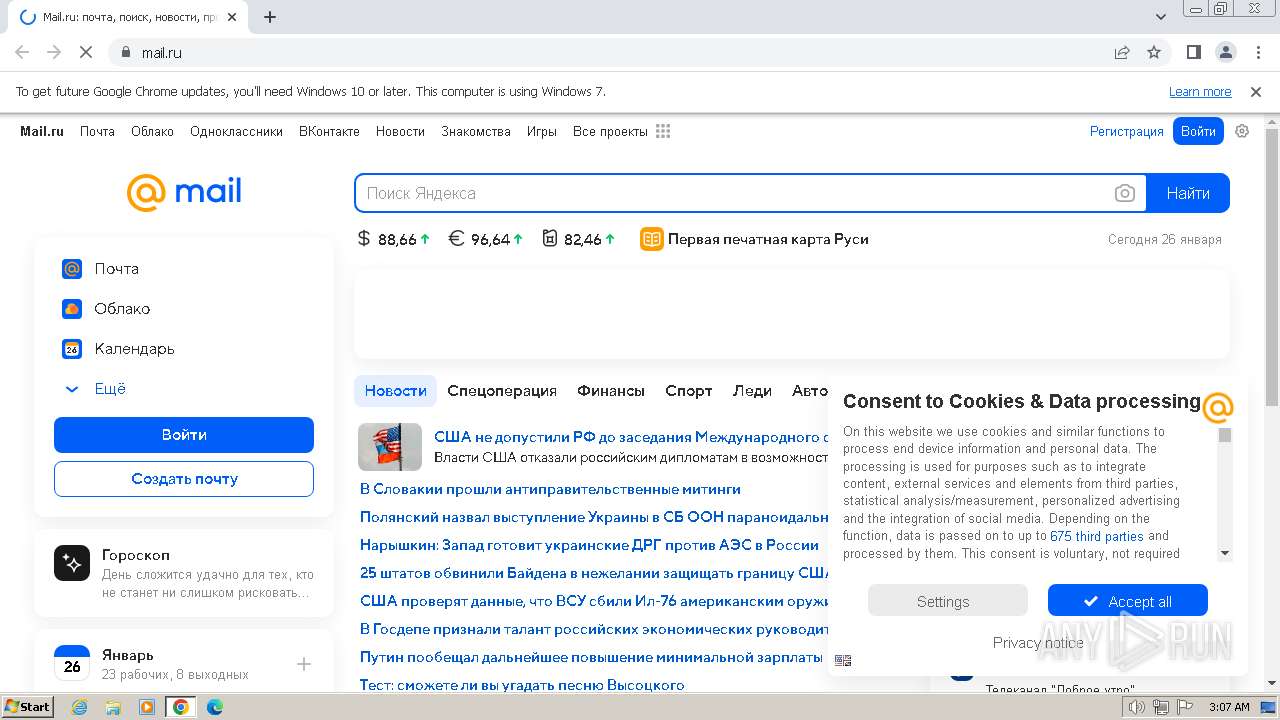This screenshot has height=720, width=1280.
Task: Click the Первая печатная карта Руси book icon
Action: click(x=652, y=239)
